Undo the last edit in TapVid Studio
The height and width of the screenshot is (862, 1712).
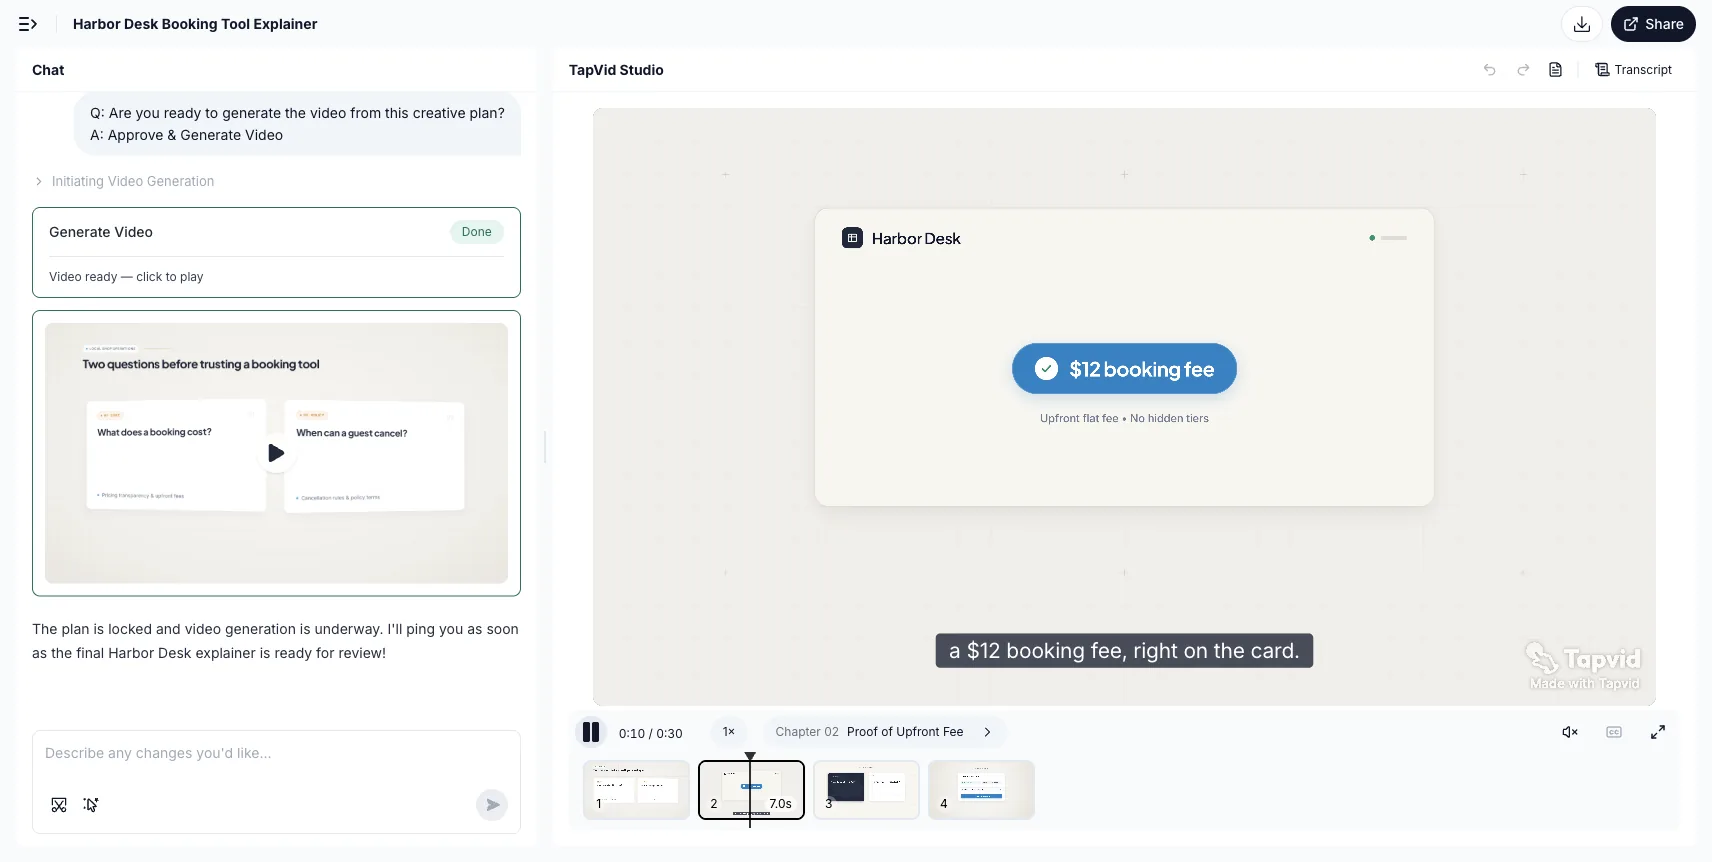point(1489,70)
